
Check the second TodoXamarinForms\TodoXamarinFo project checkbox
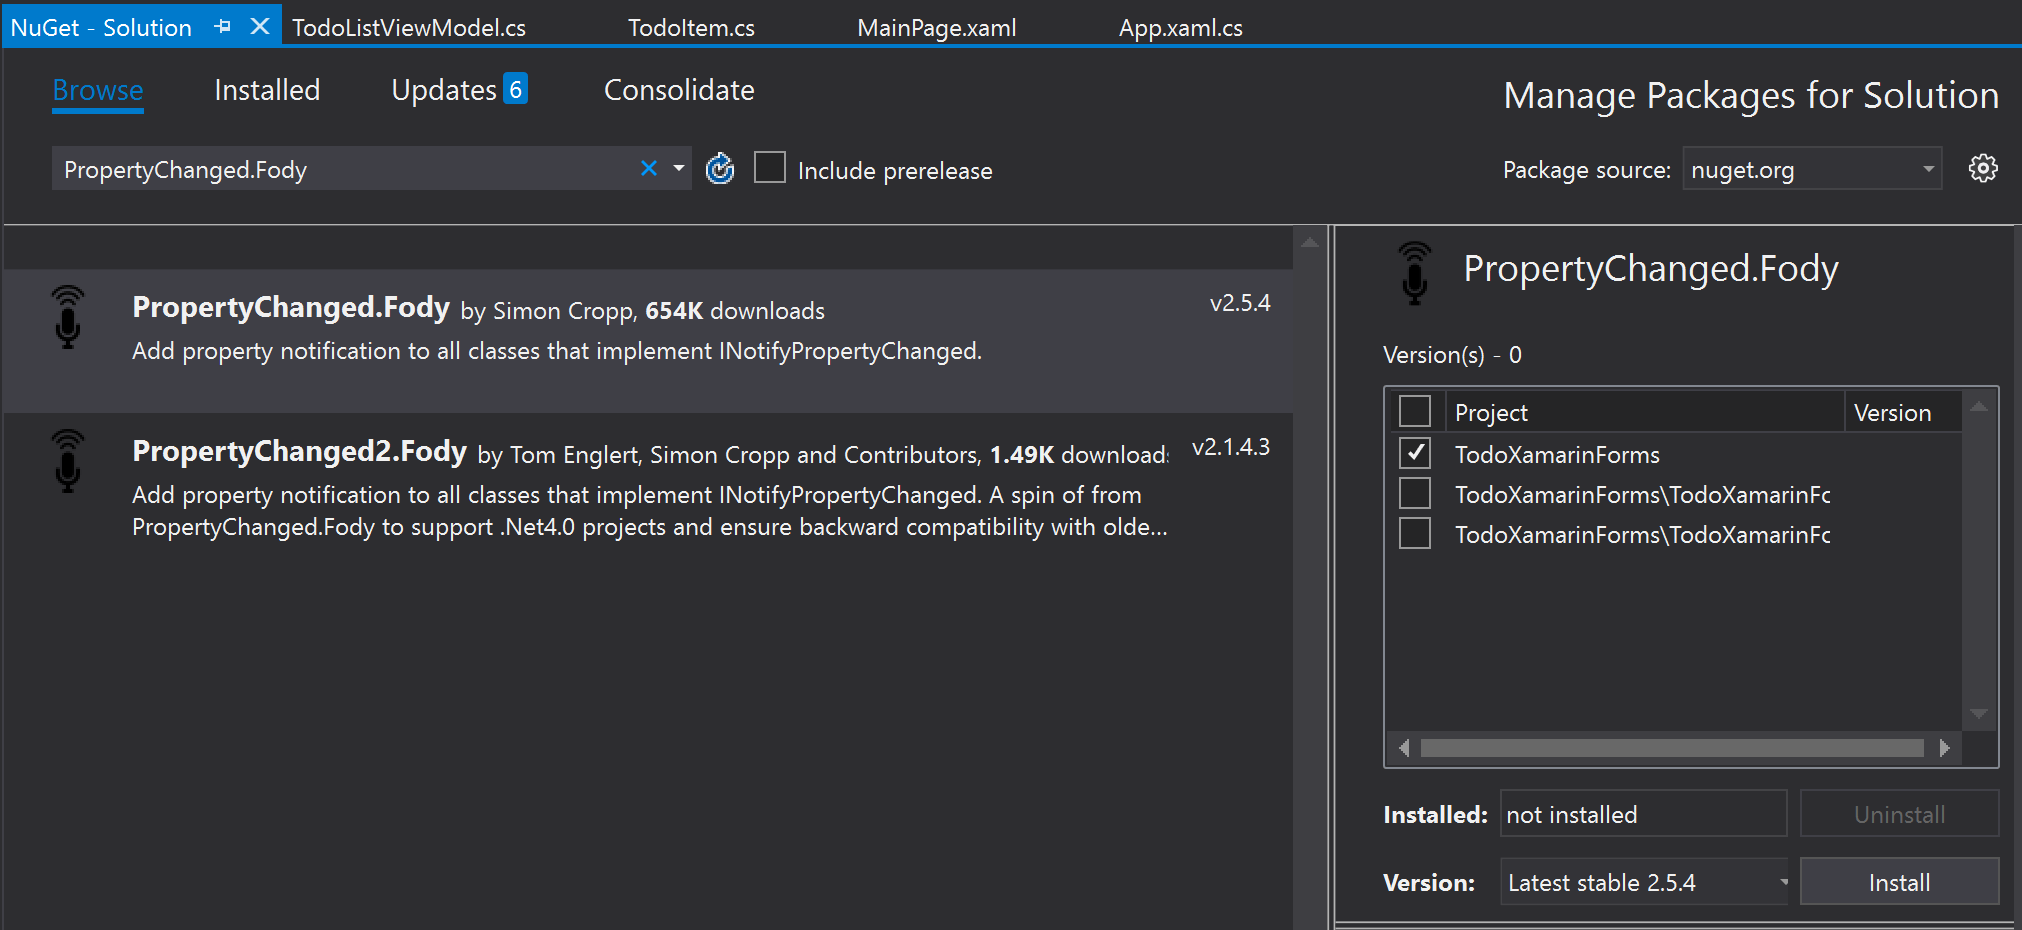click(1415, 493)
